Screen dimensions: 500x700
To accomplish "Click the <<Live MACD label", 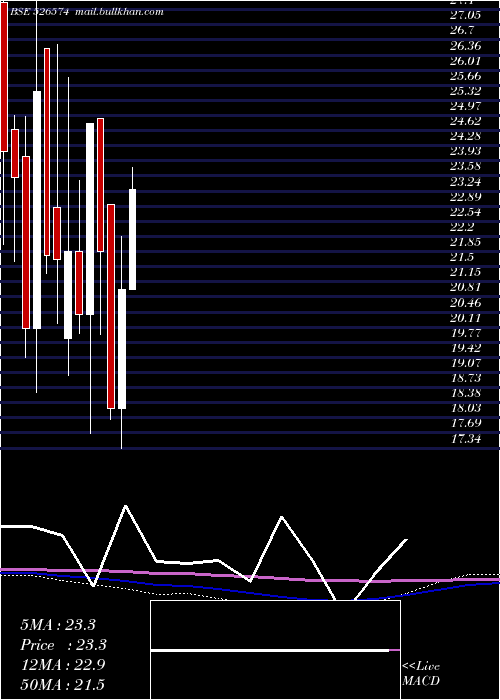I will pos(421,674).
